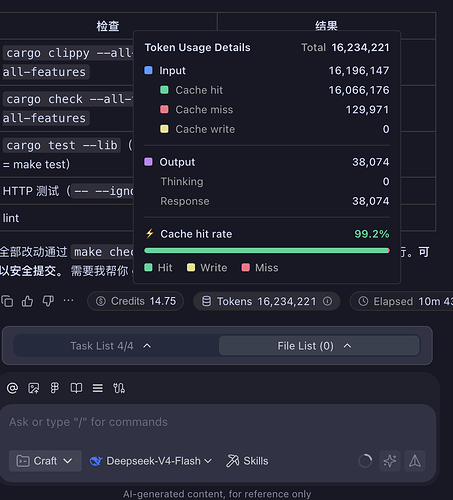
Task: Click the Craft folder icon
Action: pos(23,461)
